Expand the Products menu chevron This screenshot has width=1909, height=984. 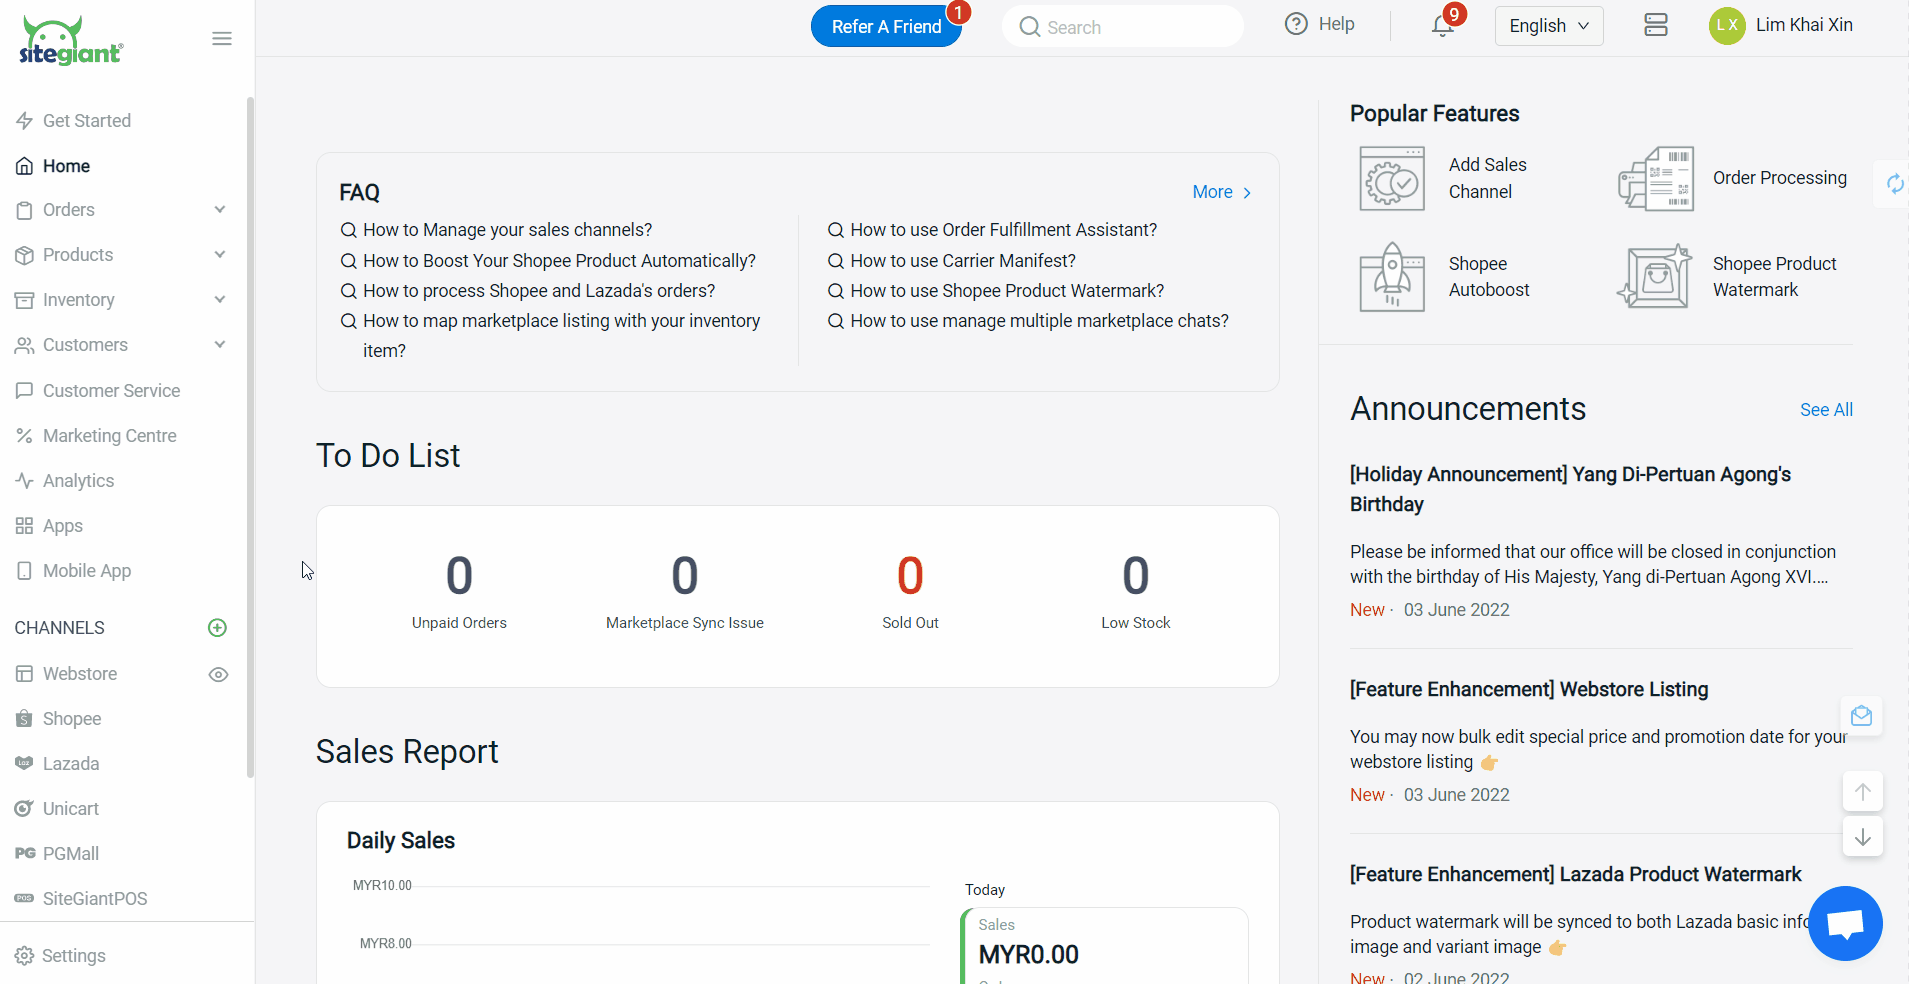[x=220, y=255]
